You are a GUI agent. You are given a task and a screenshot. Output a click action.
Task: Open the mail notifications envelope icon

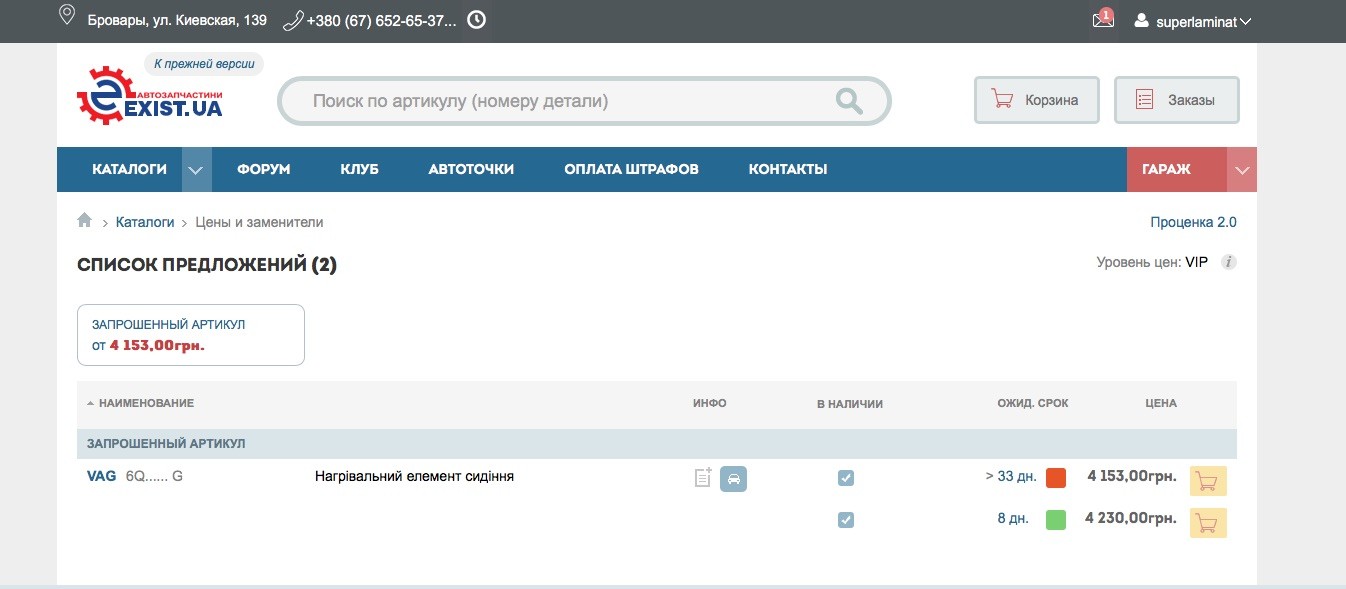click(1102, 20)
